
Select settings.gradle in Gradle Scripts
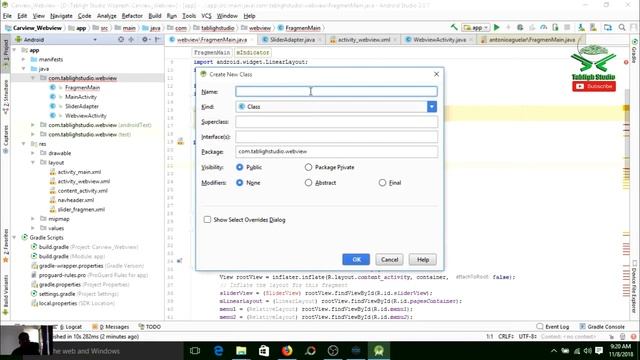tap(57, 294)
